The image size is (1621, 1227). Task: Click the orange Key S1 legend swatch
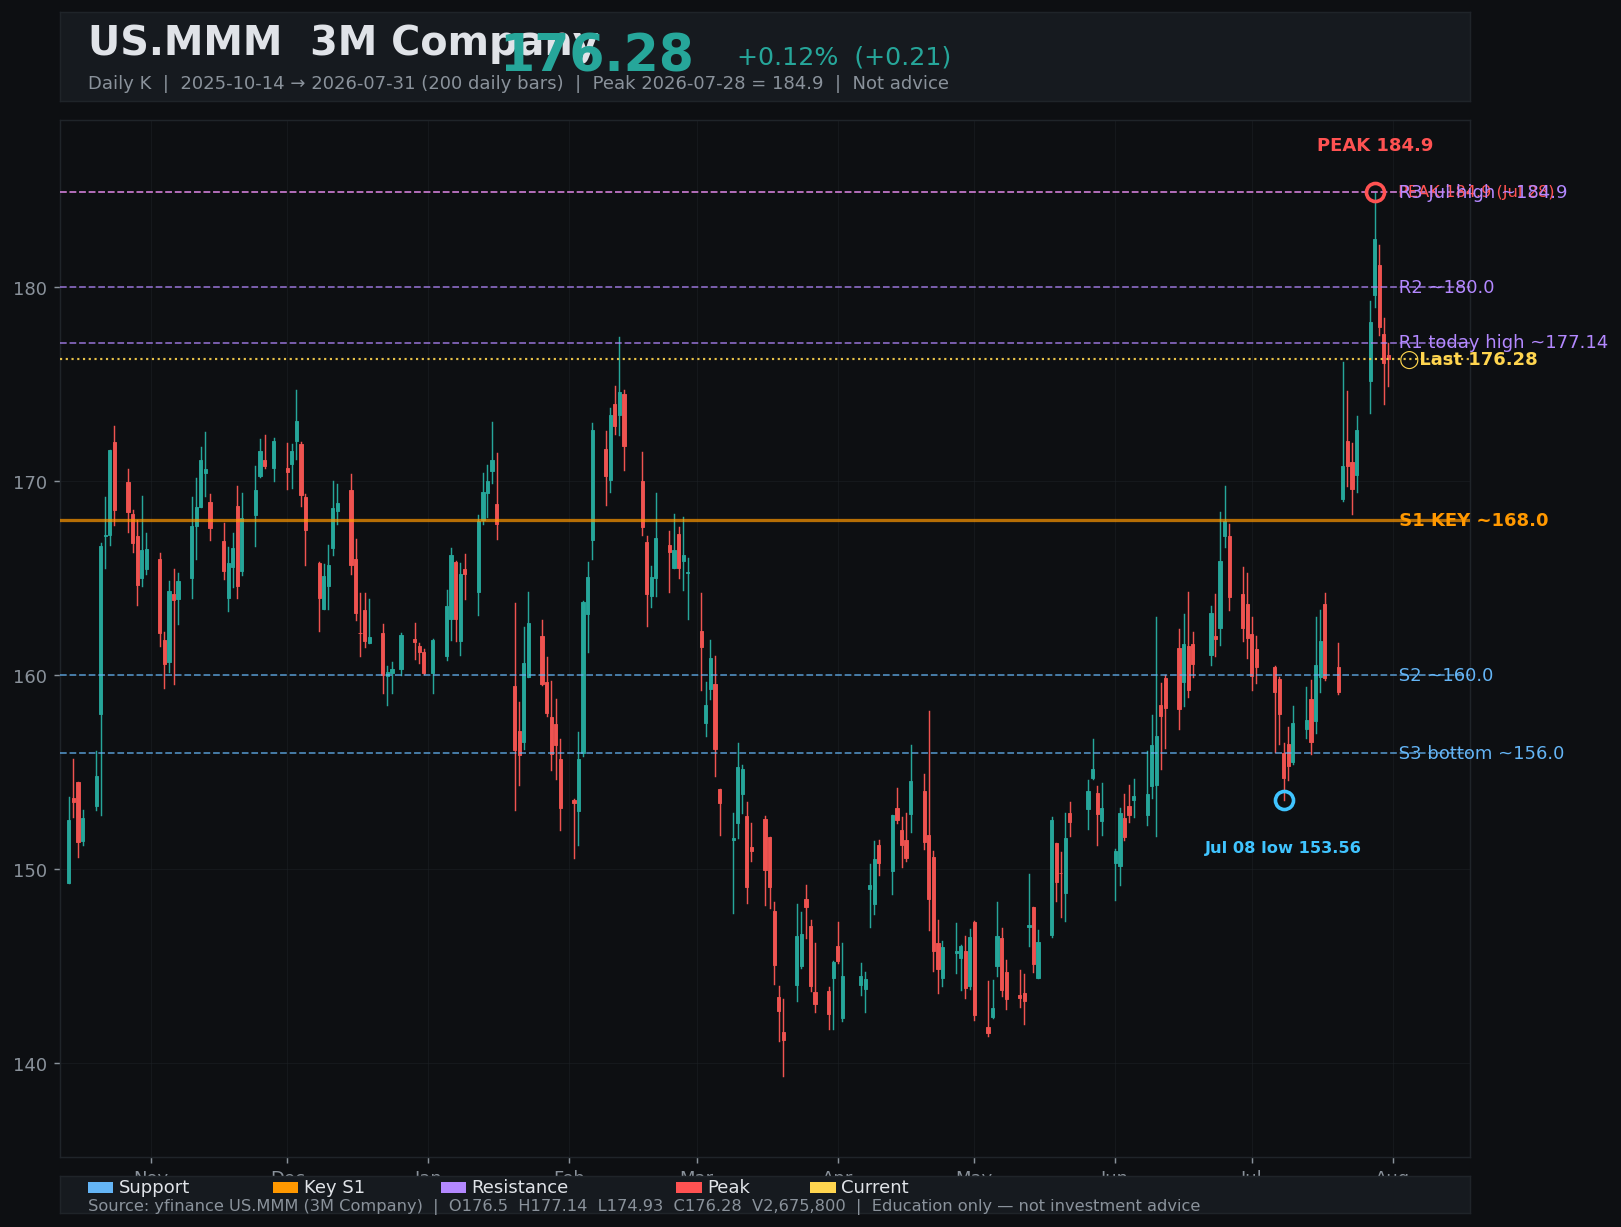[x=285, y=1187]
